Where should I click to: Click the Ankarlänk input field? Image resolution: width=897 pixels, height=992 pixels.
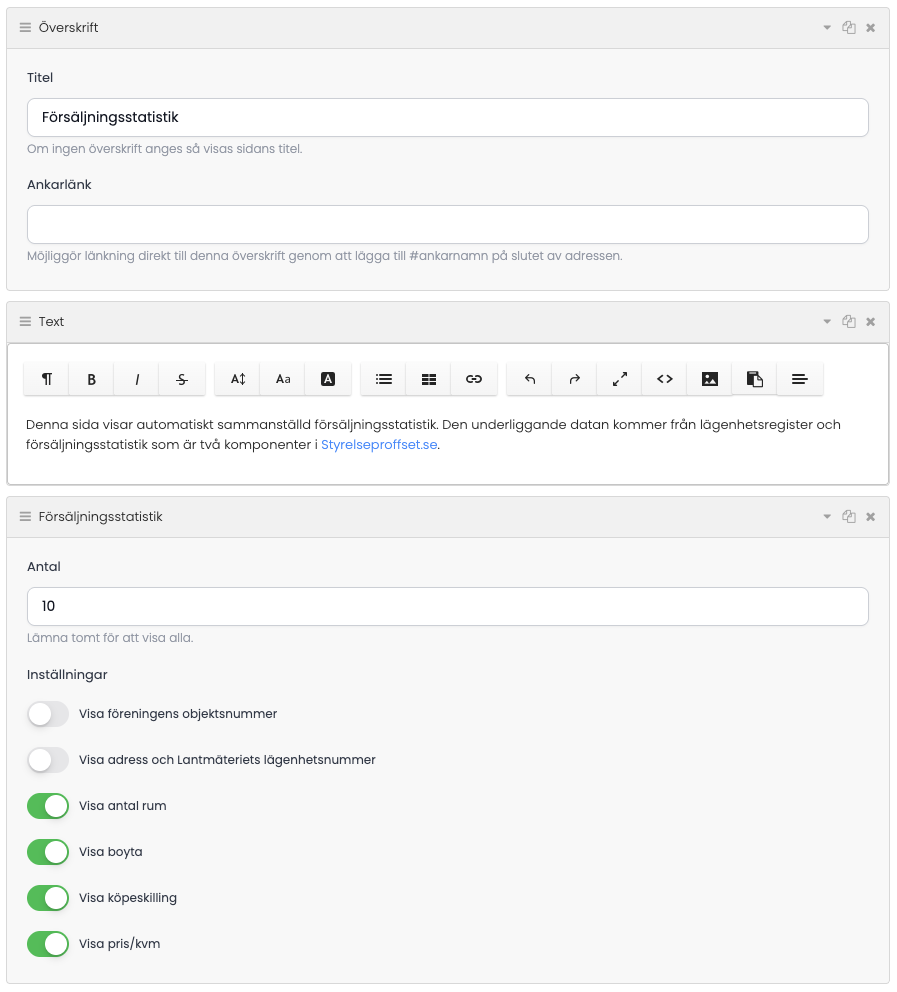click(x=448, y=225)
